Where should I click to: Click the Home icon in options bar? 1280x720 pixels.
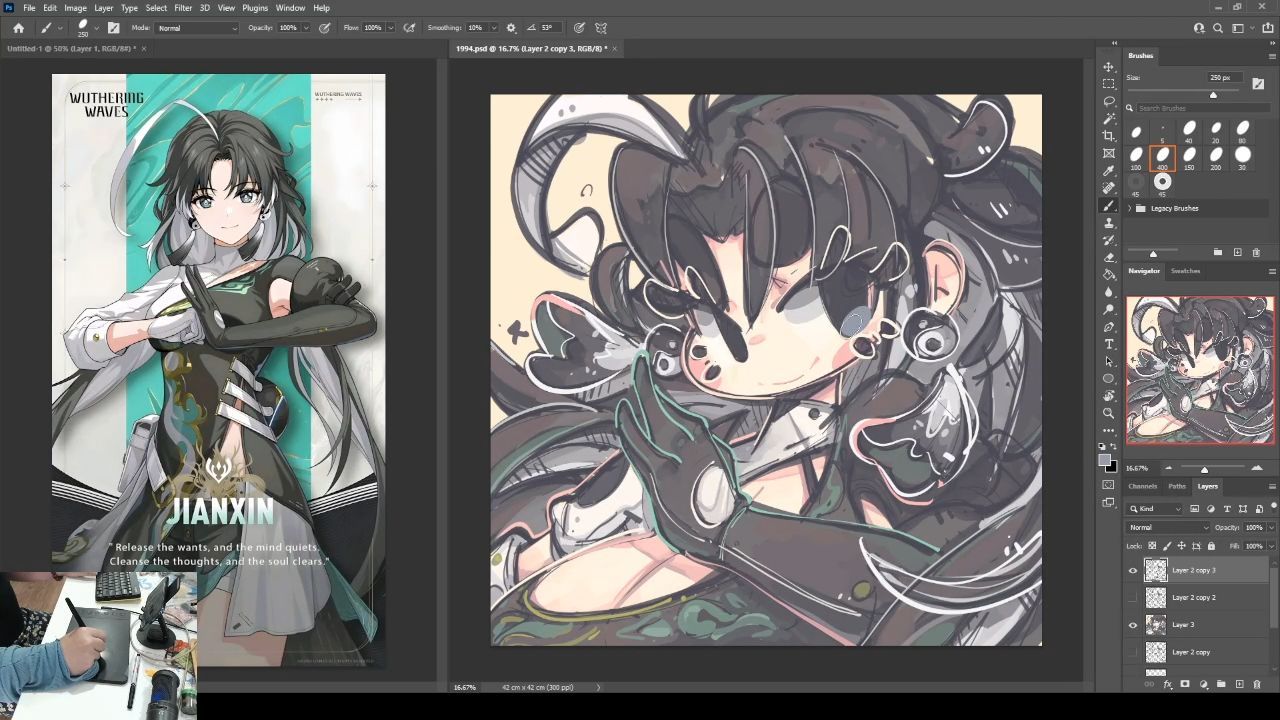[x=18, y=28]
